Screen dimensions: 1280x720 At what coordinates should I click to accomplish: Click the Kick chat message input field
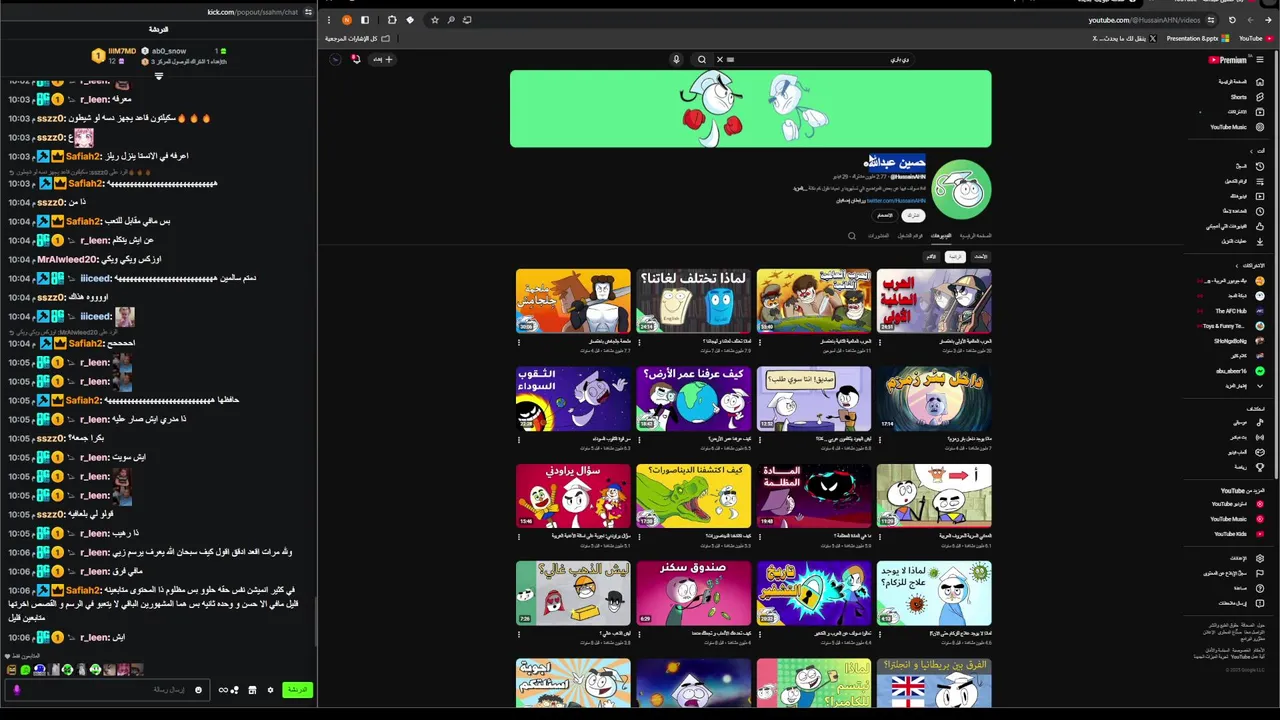coord(107,690)
